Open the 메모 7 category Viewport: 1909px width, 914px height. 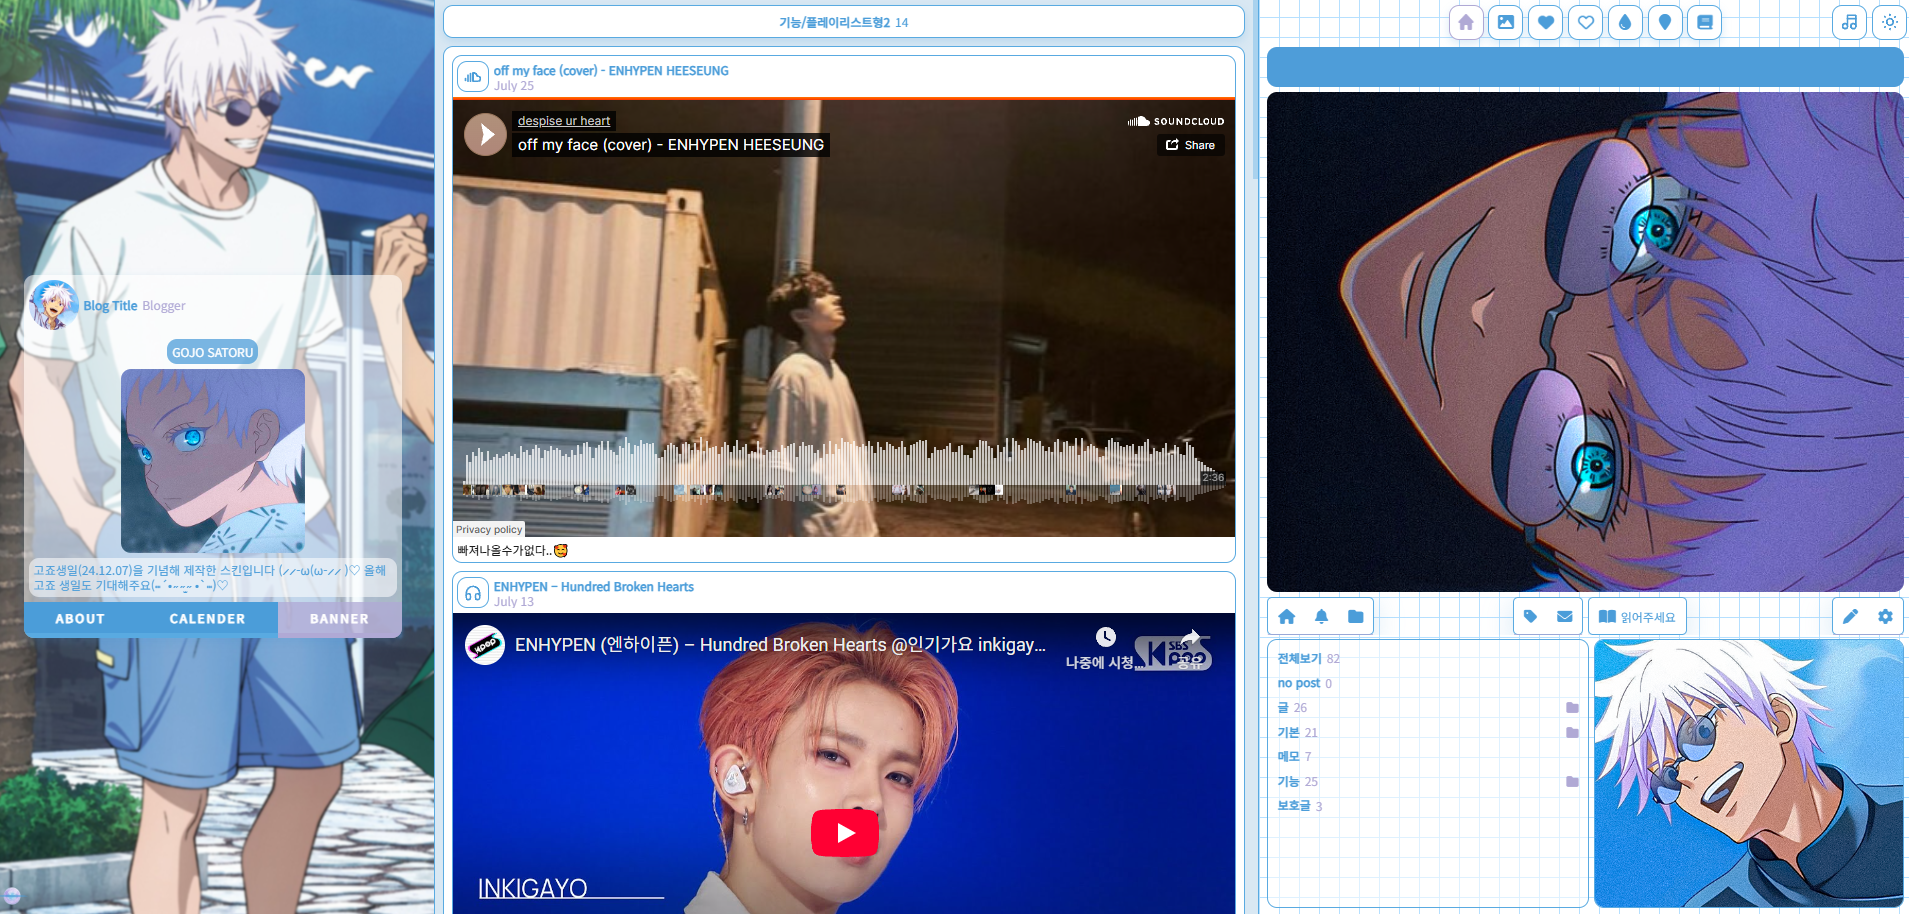[1294, 756]
